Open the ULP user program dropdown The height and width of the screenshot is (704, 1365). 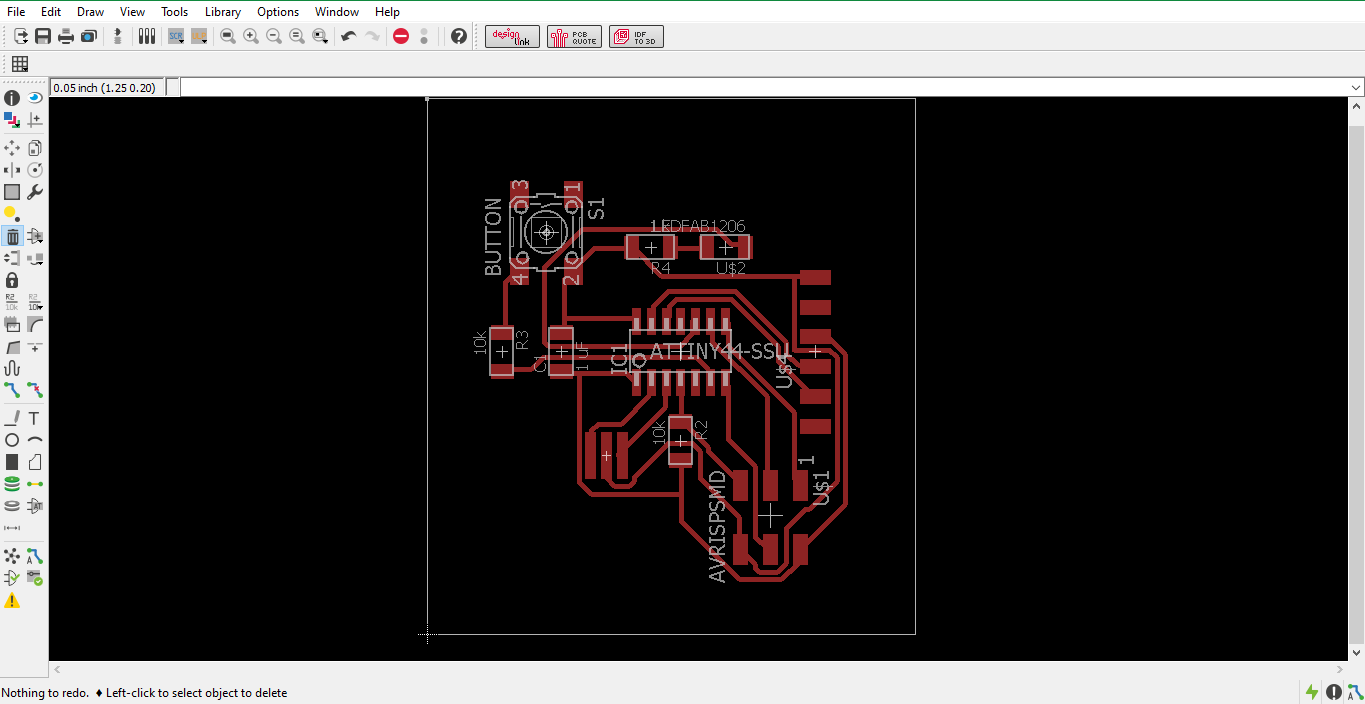point(199,36)
